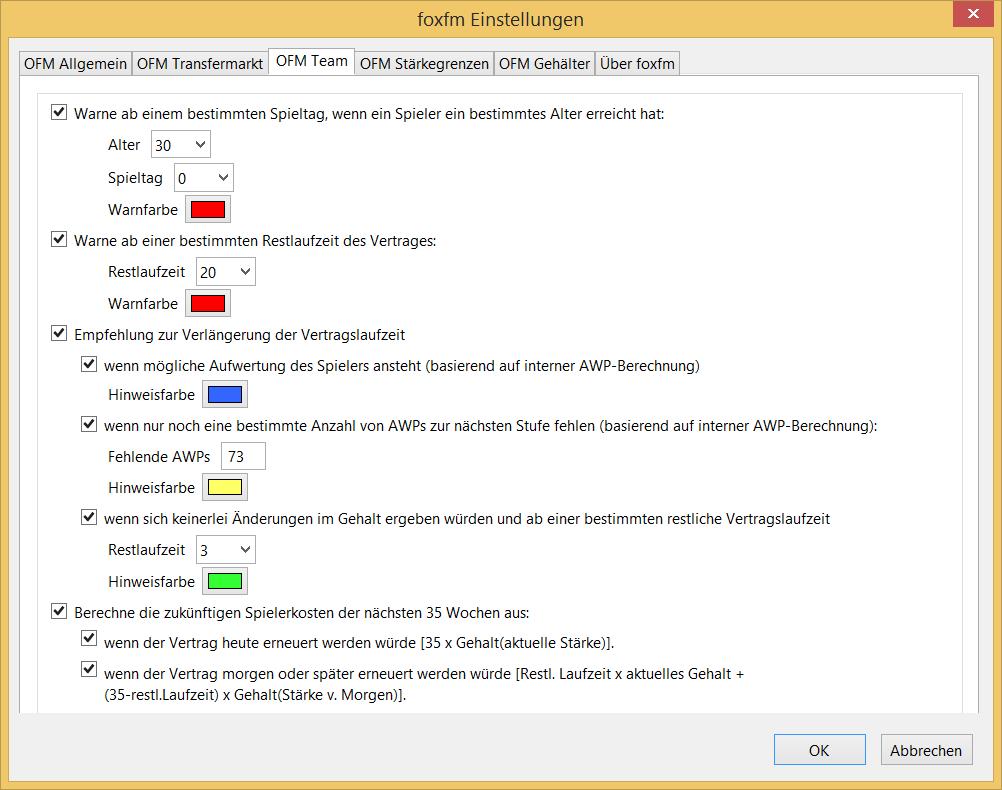Edit the yellow Hinweisfarbe swatch
This screenshot has width=1002, height=790.
click(224, 487)
